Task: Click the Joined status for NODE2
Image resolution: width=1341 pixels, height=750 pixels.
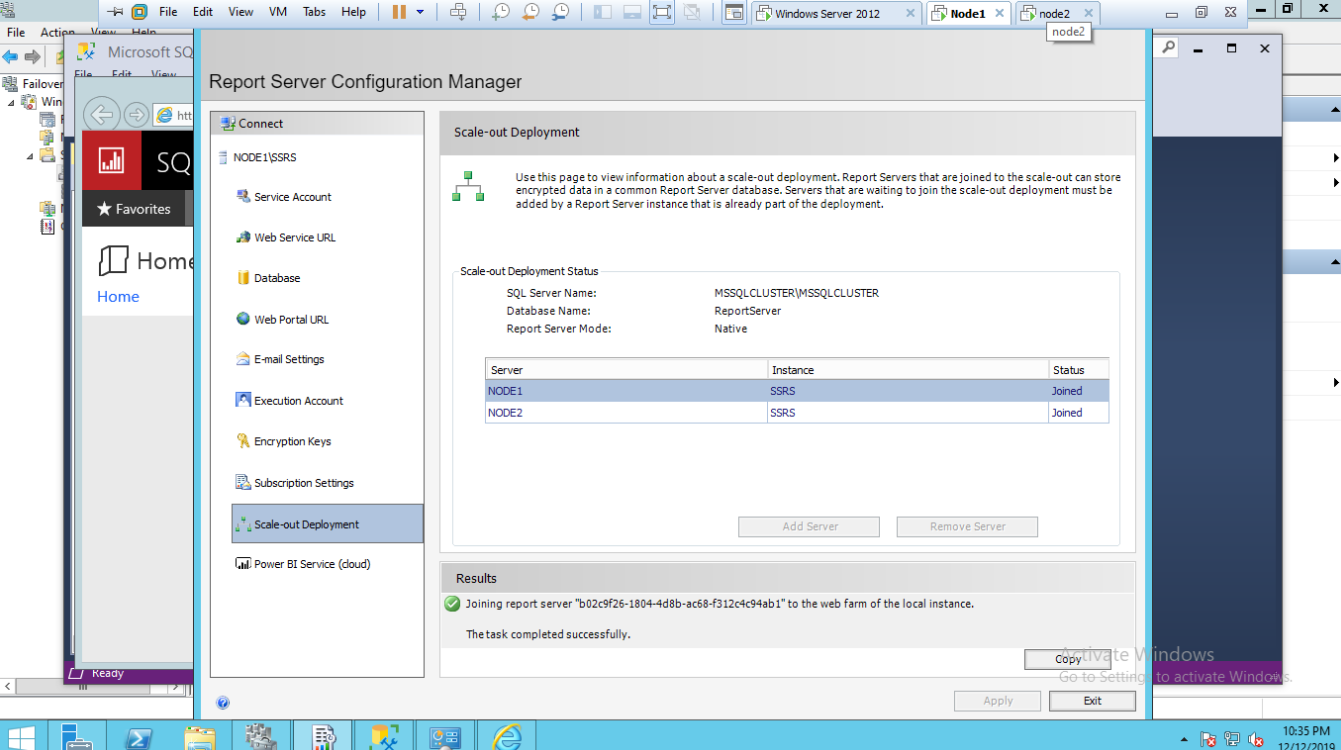Action: (1067, 412)
